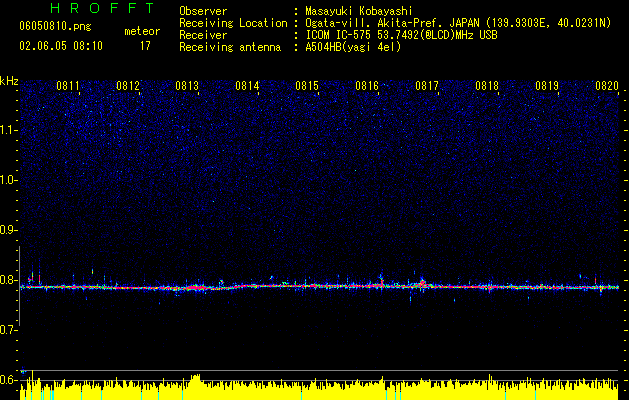Click the Observer field label
Image resolution: width=629 pixels, height=400 pixels.
tap(203, 11)
